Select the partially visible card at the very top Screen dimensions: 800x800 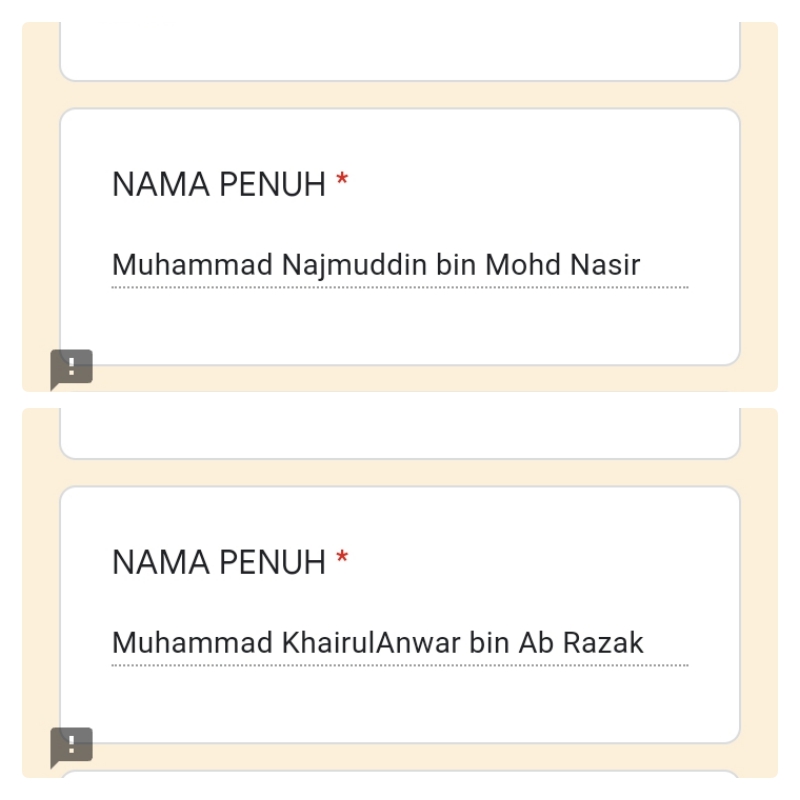pos(400,52)
